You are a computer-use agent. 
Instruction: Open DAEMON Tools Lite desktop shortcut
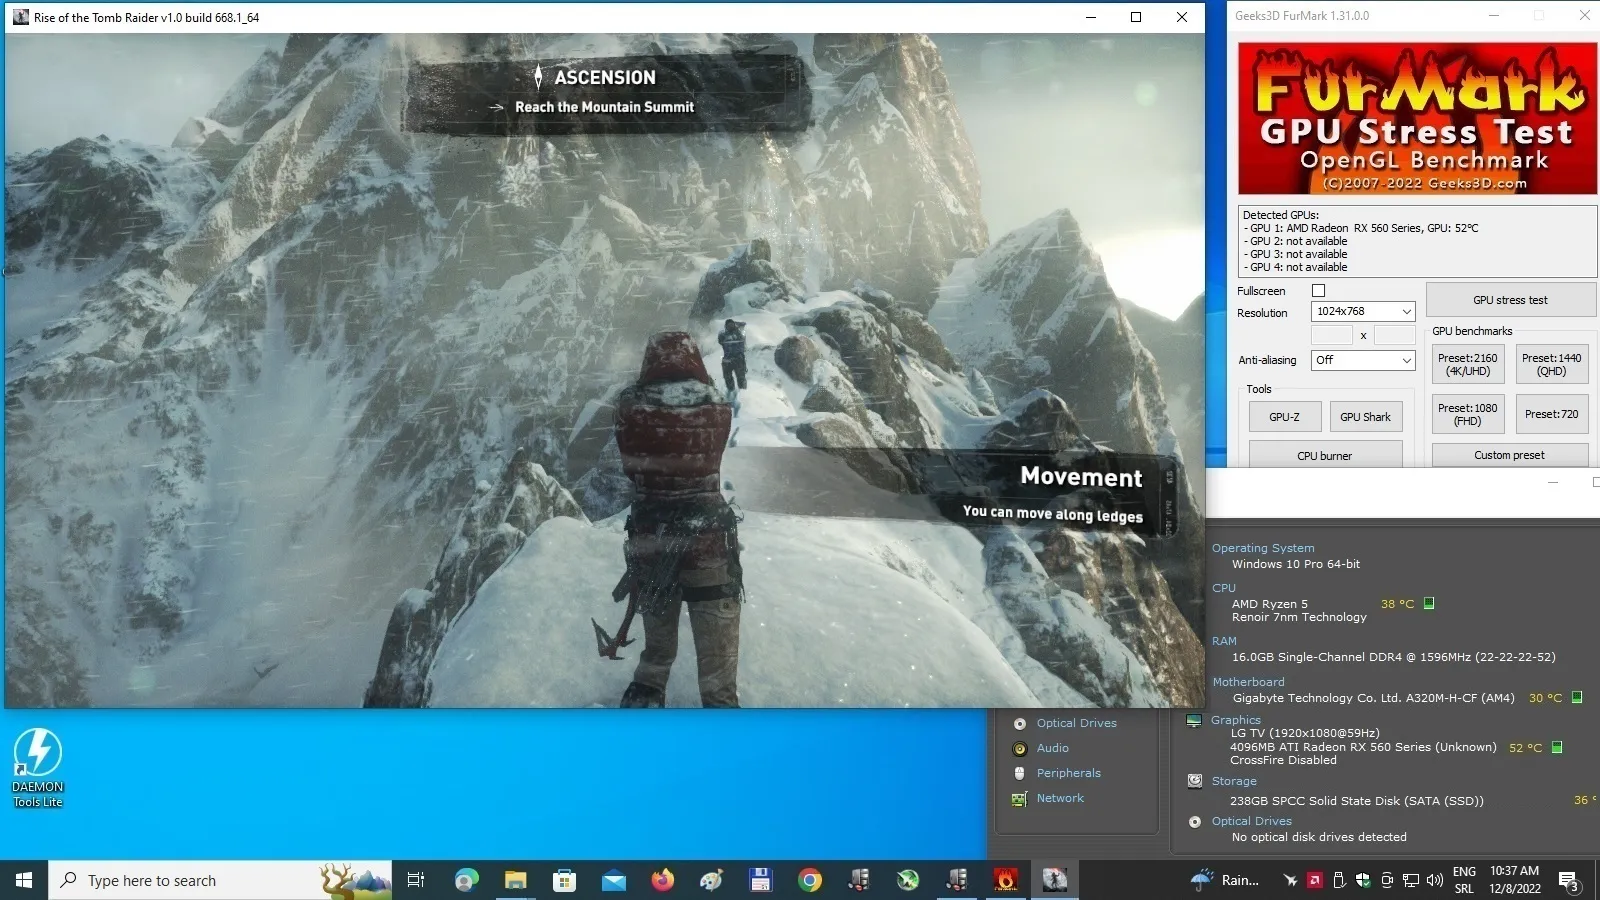pos(38,768)
